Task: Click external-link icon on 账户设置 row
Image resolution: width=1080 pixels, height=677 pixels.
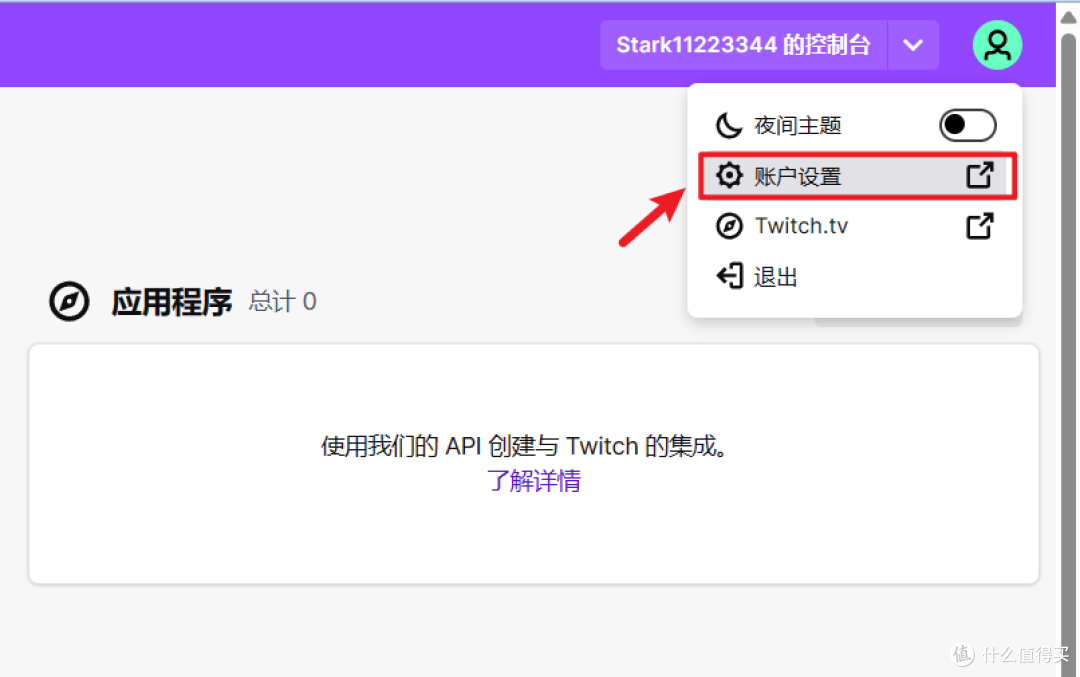Action: [x=979, y=176]
